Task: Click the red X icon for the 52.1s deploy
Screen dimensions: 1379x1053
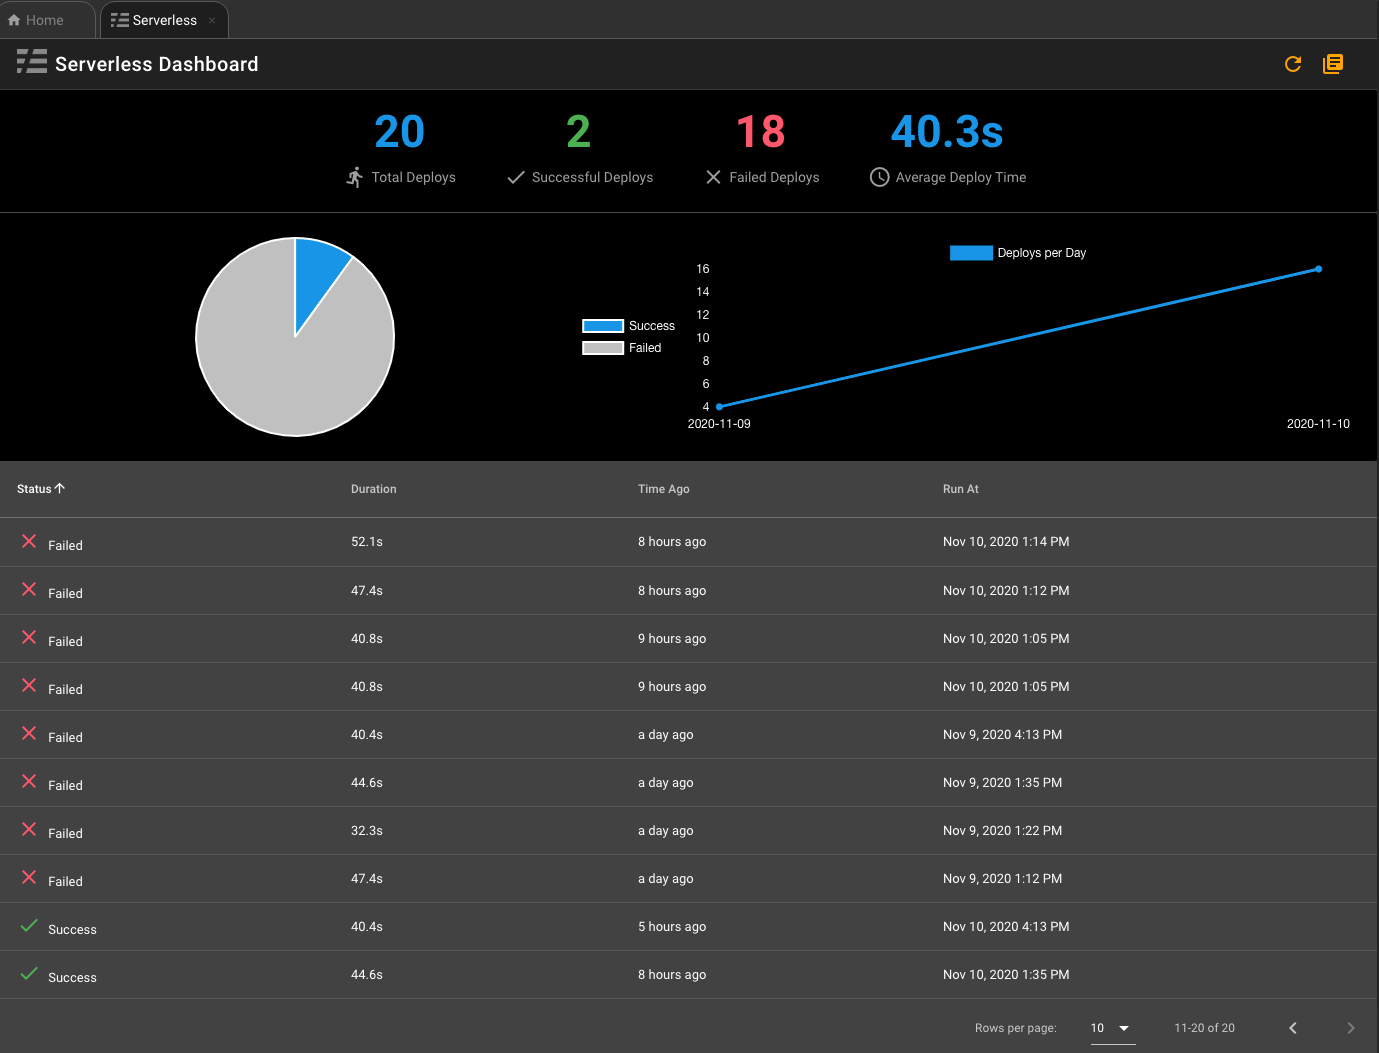Action: tap(29, 541)
